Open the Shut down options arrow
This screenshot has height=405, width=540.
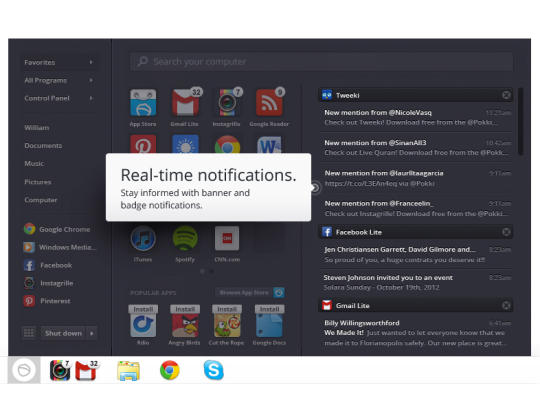click(92, 333)
